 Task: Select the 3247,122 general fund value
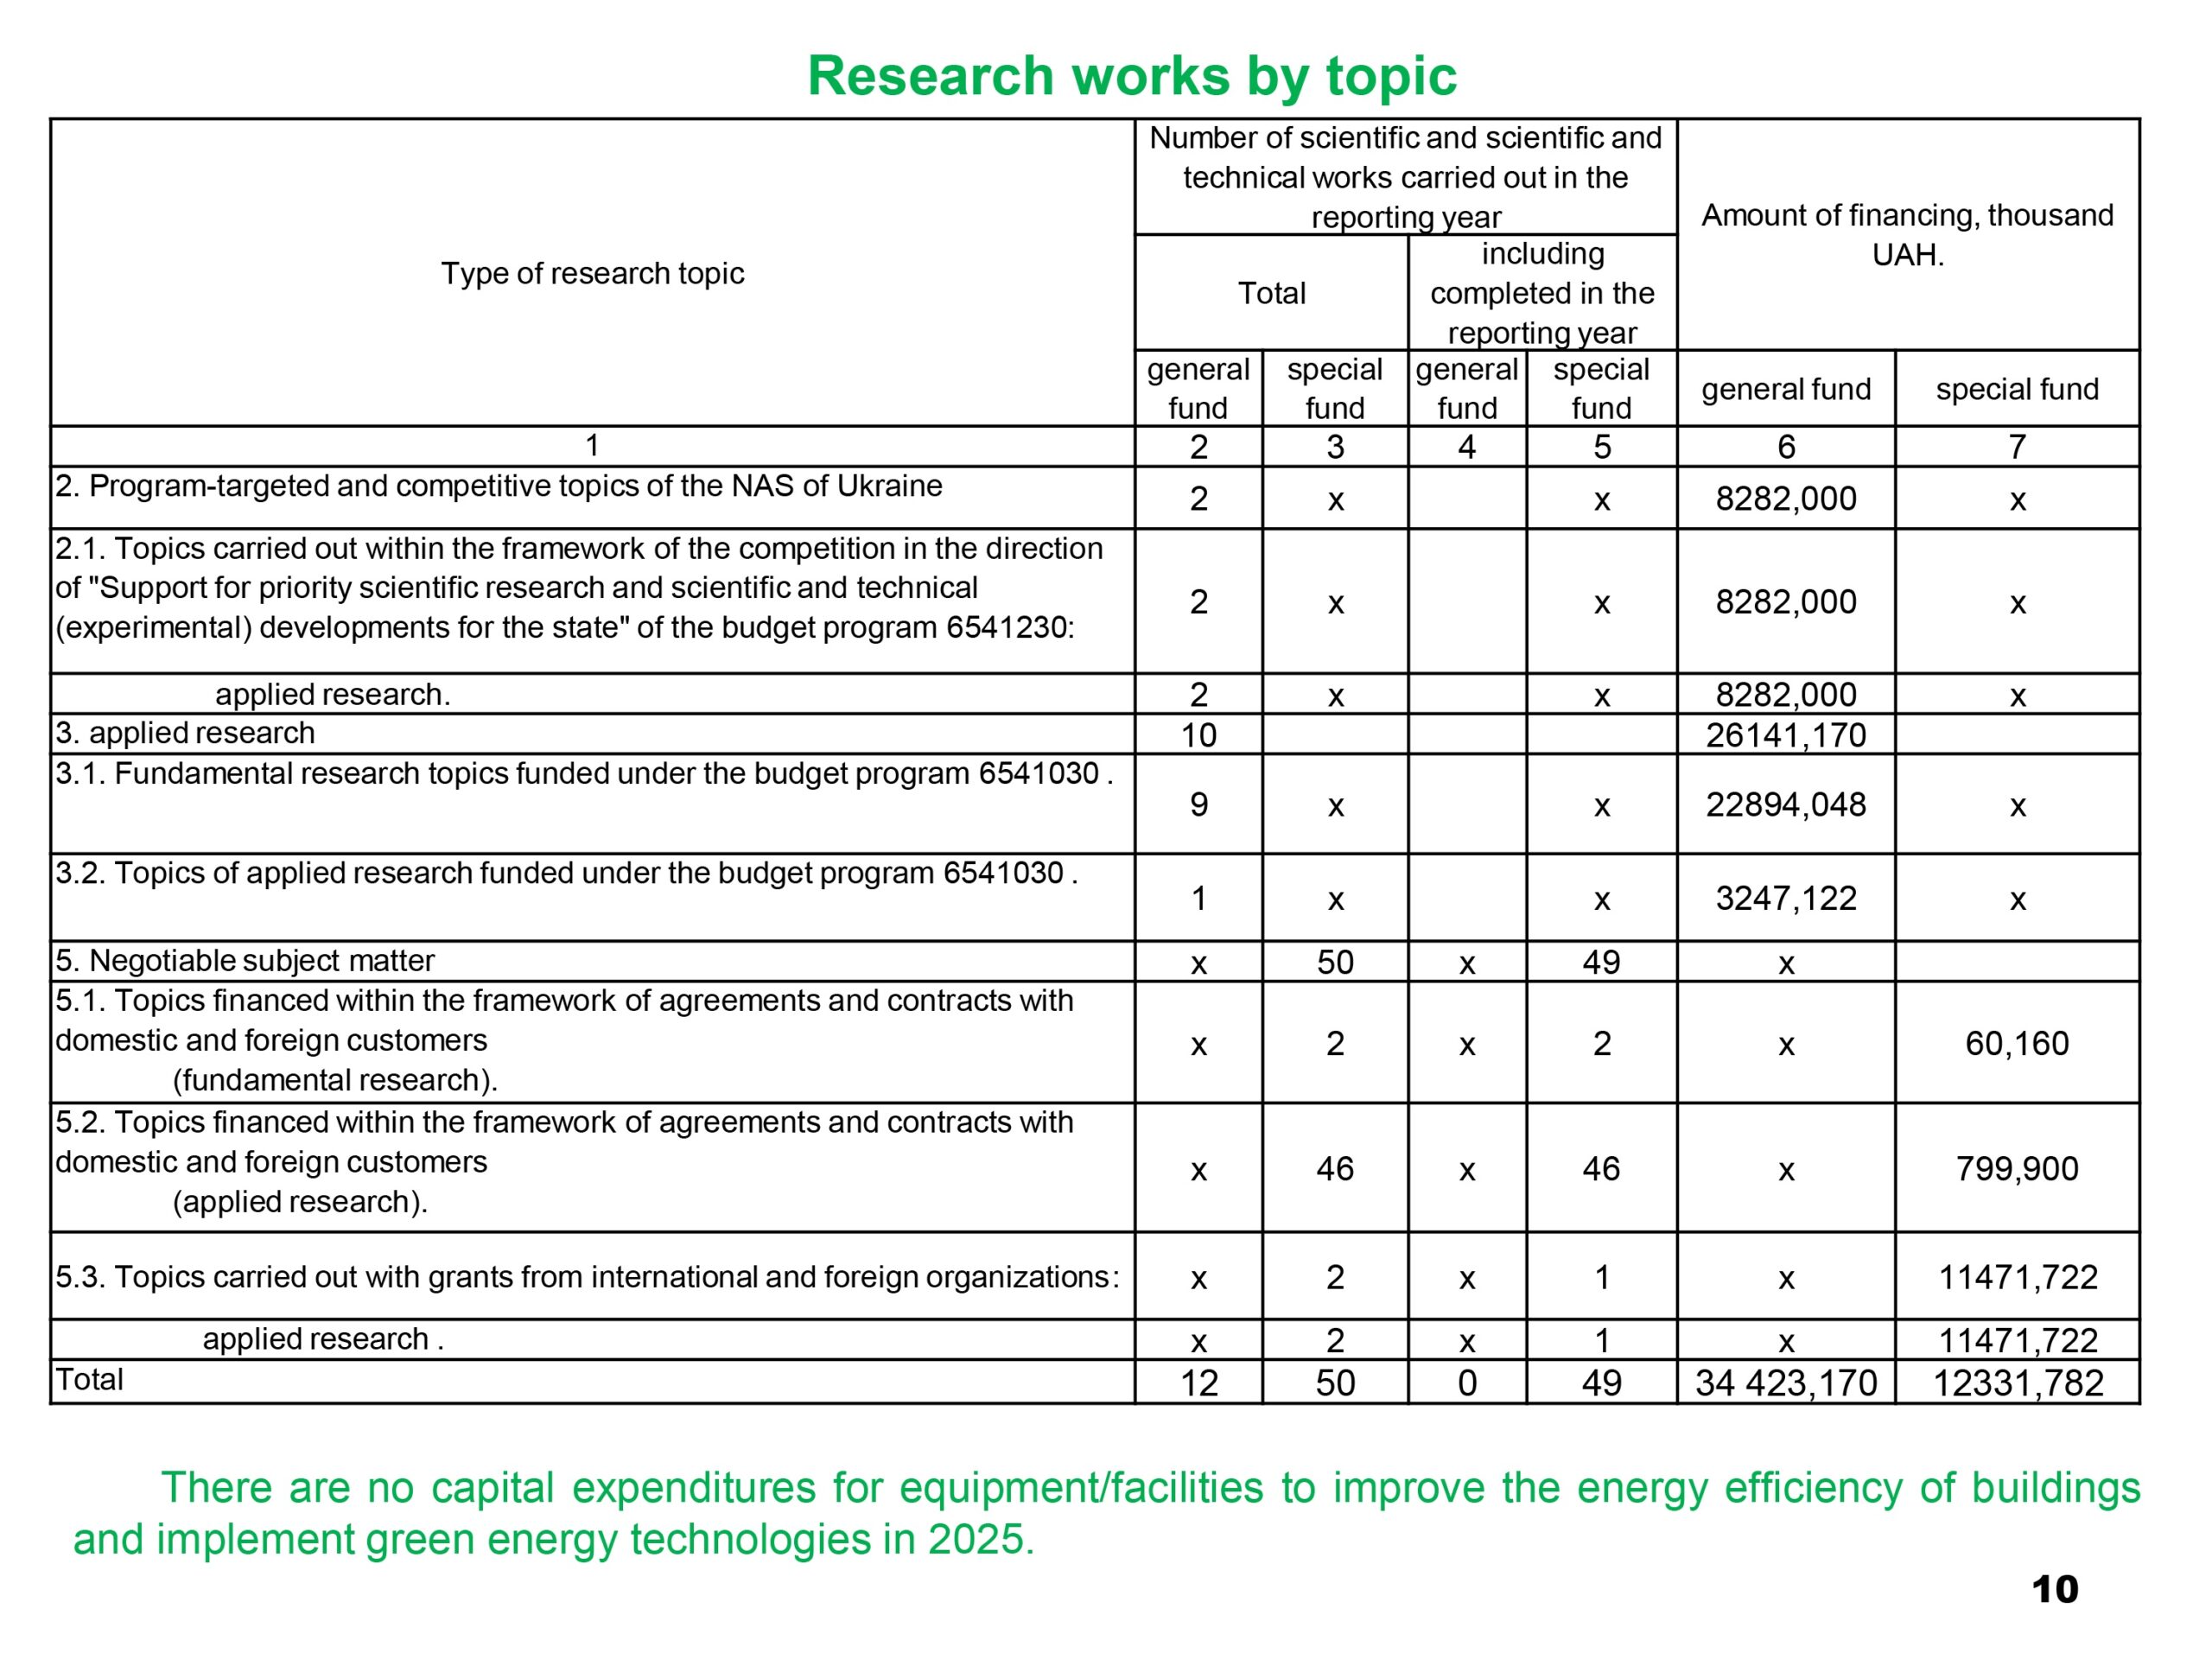(x=1785, y=898)
